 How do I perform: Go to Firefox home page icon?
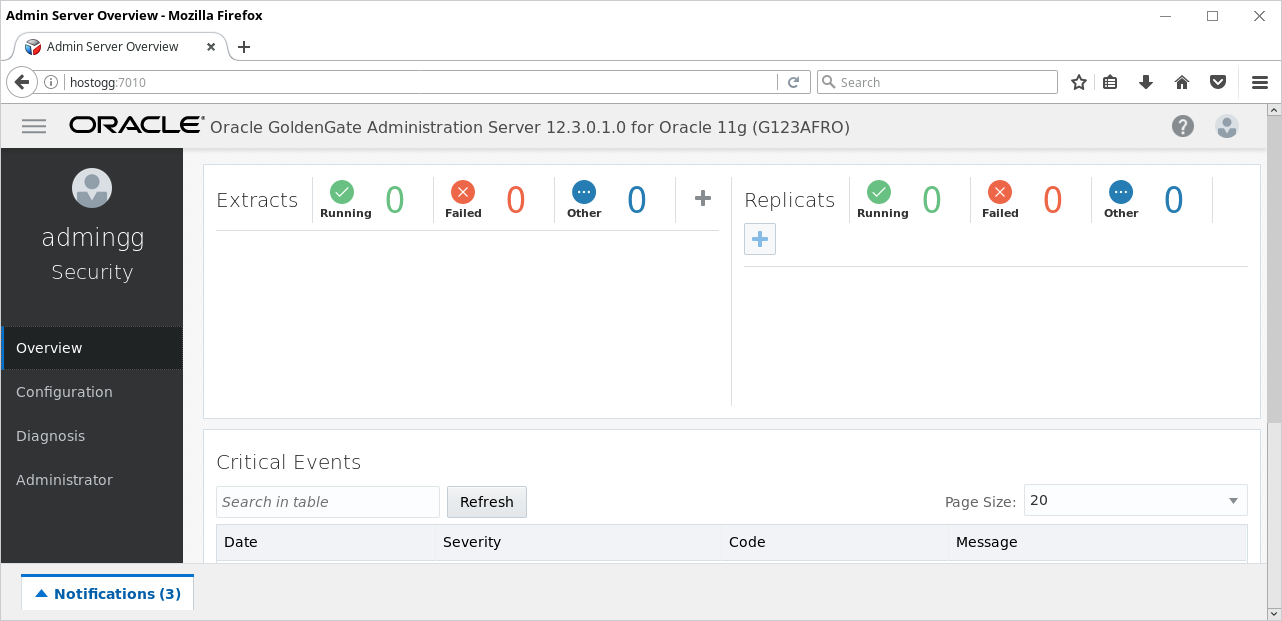pyautogui.click(x=1182, y=82)
